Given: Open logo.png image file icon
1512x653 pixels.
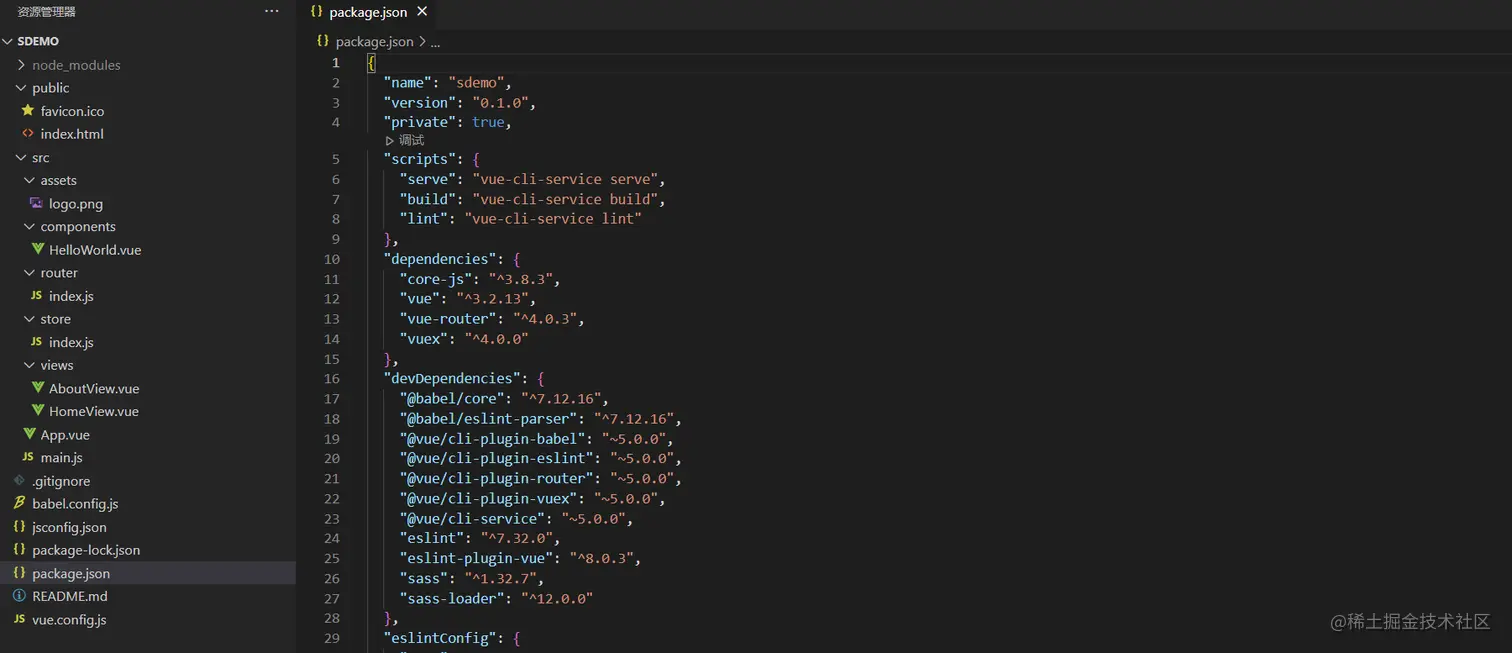Looking at the screenshot, I should [37, 203].
